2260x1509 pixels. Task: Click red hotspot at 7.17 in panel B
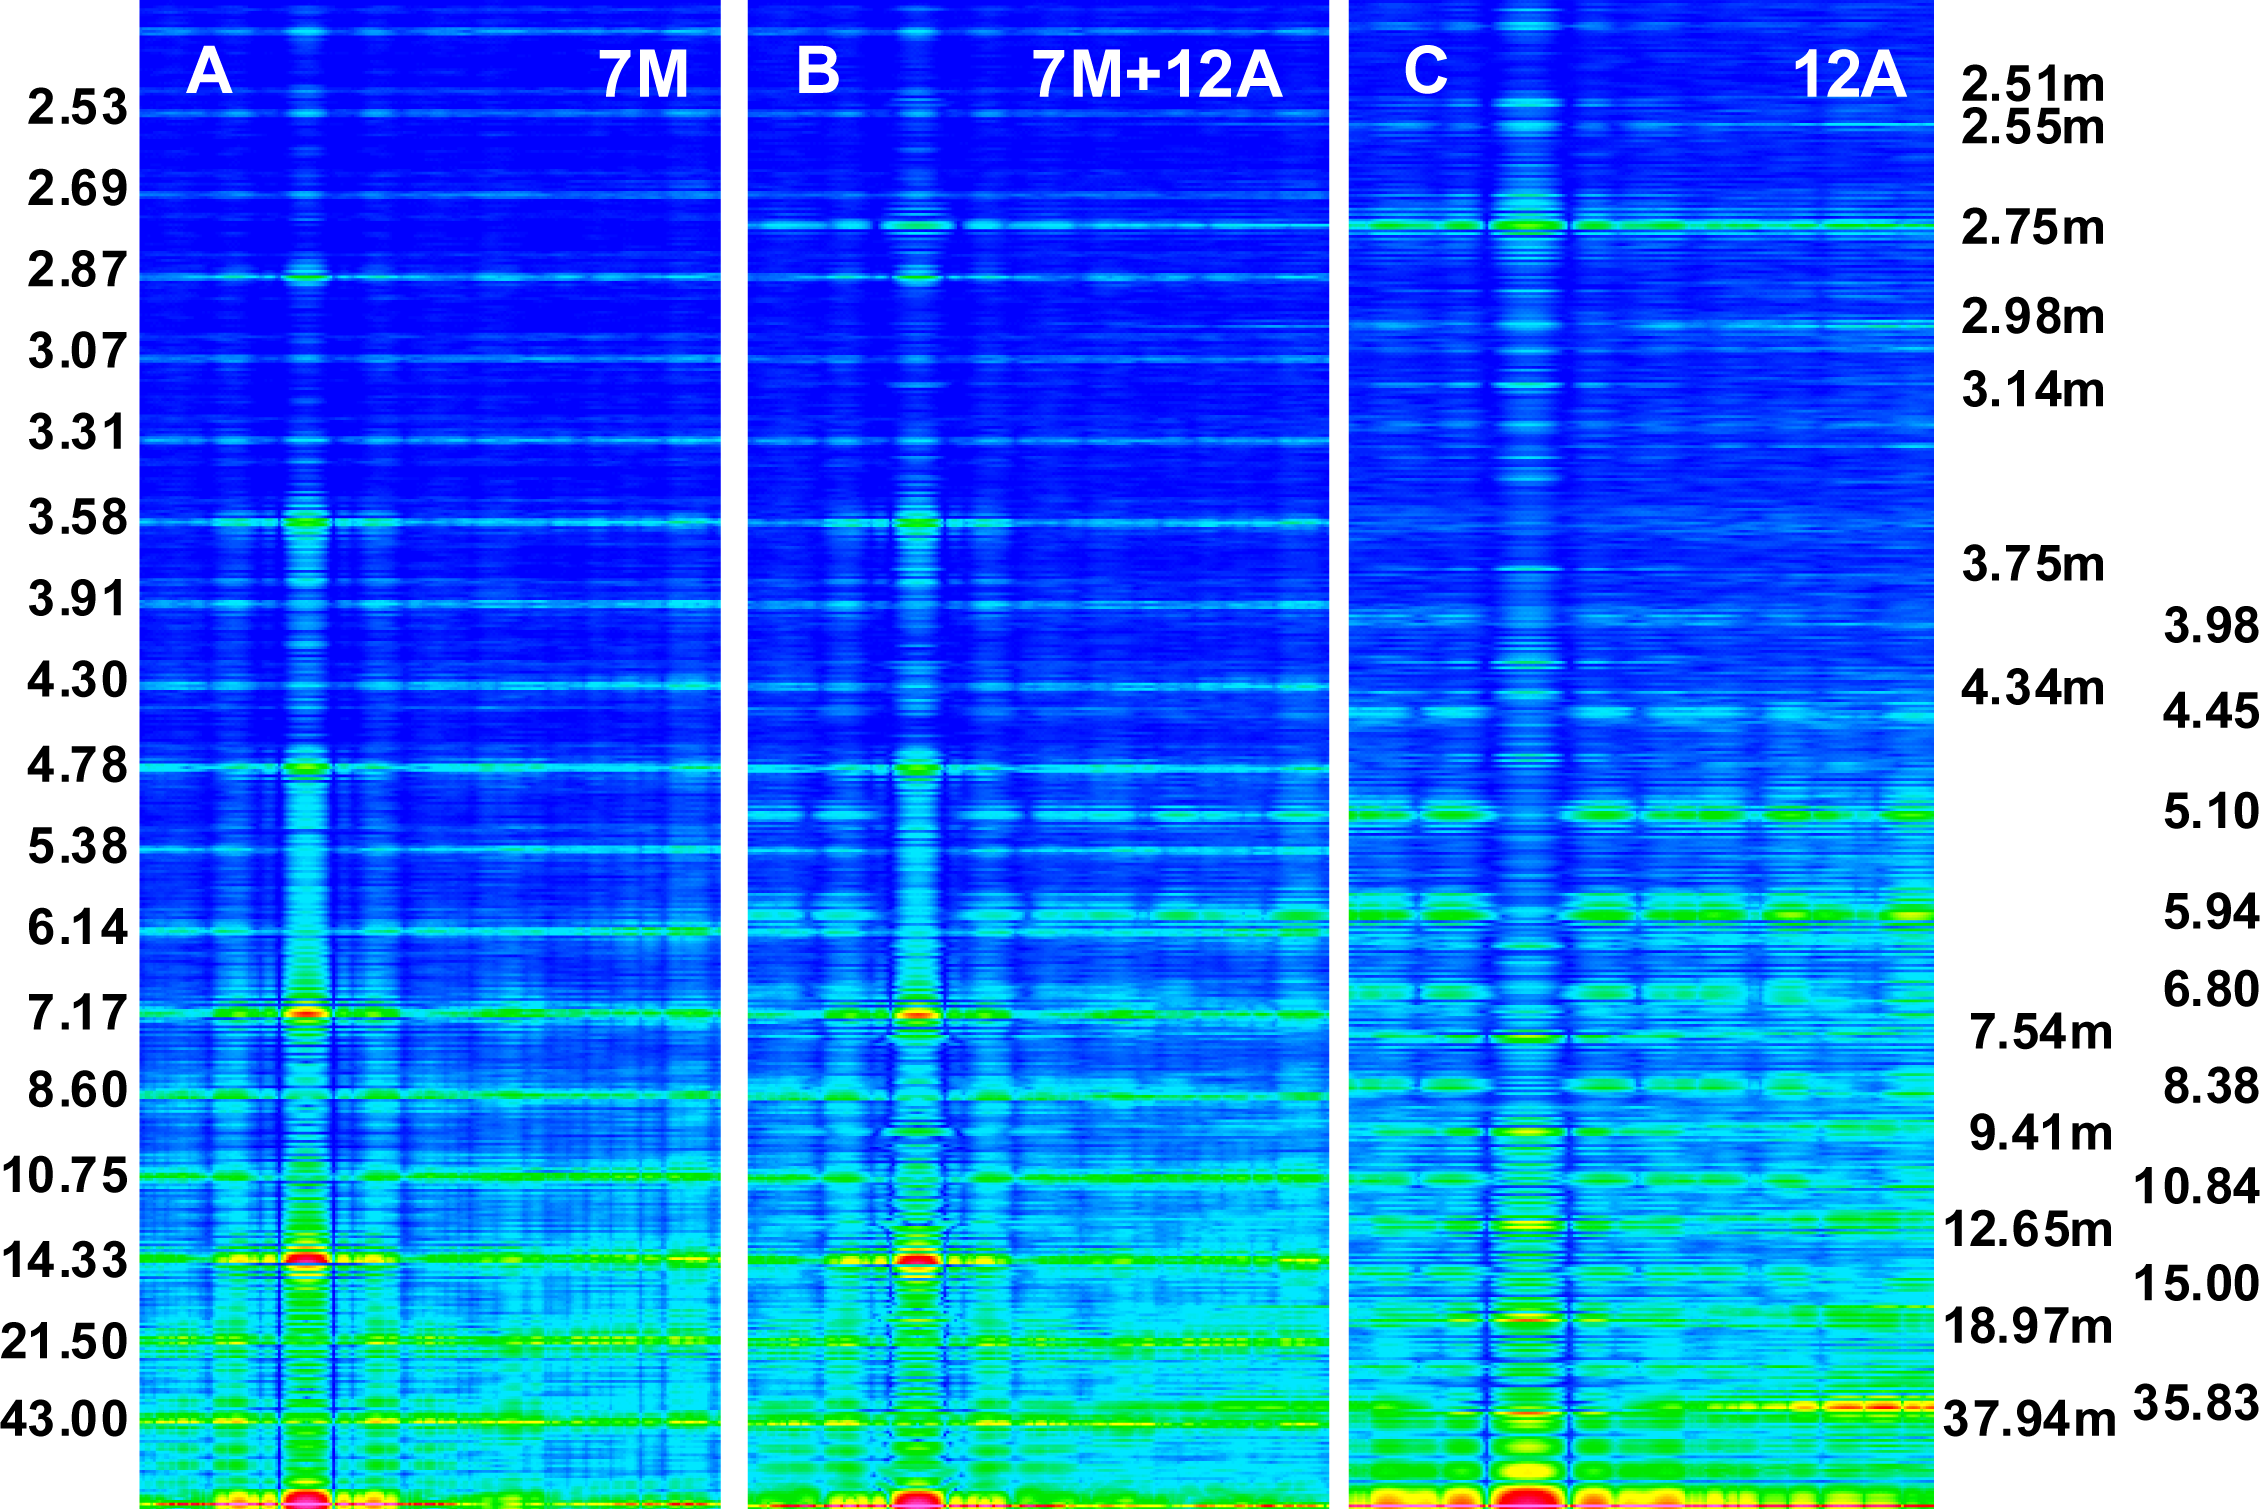click(917, 1014)
